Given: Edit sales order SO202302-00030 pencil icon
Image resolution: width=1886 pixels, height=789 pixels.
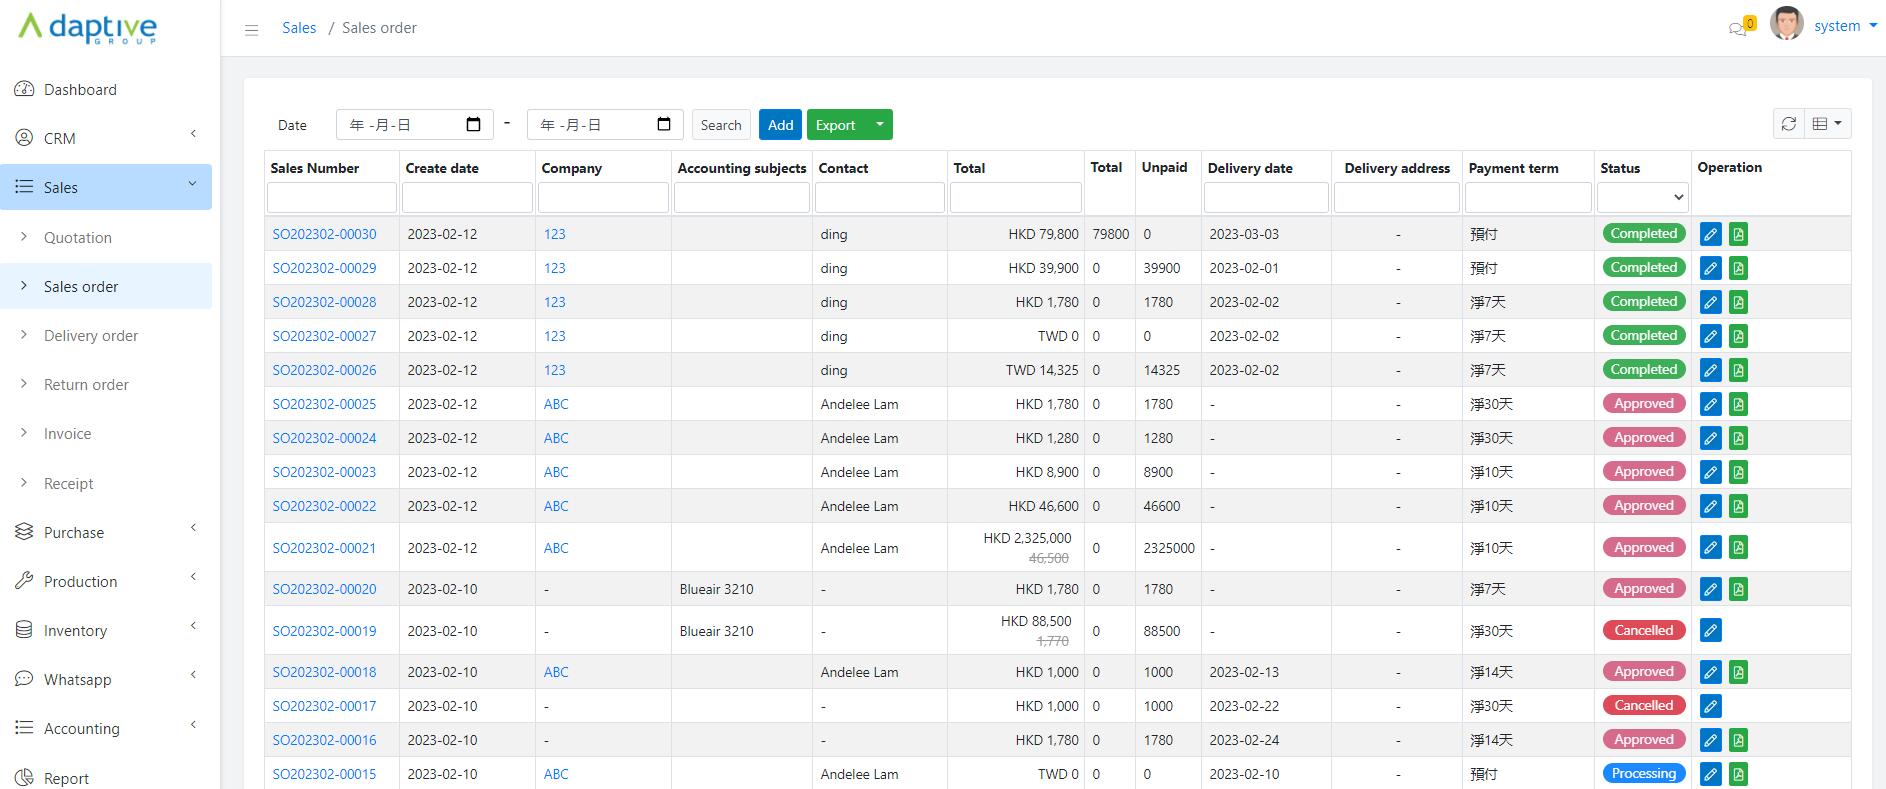Looking at the screenshot, I should 1710,235.
